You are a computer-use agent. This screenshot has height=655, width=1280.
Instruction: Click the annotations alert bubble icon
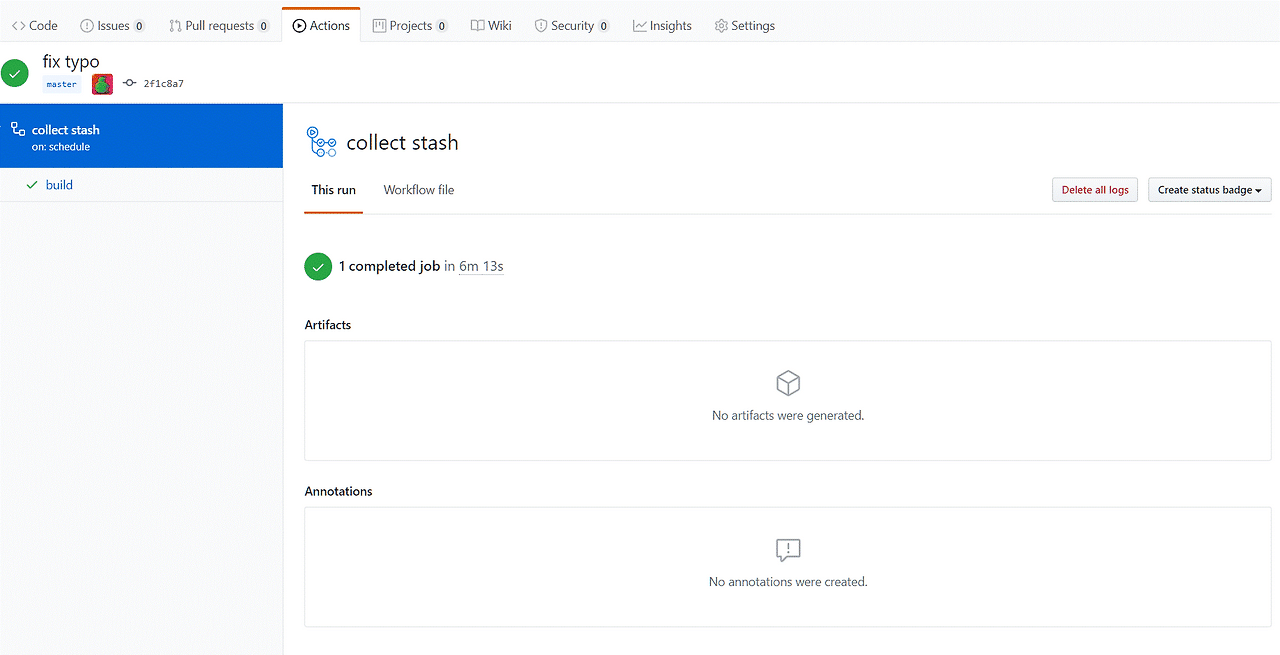pos(788,550)
